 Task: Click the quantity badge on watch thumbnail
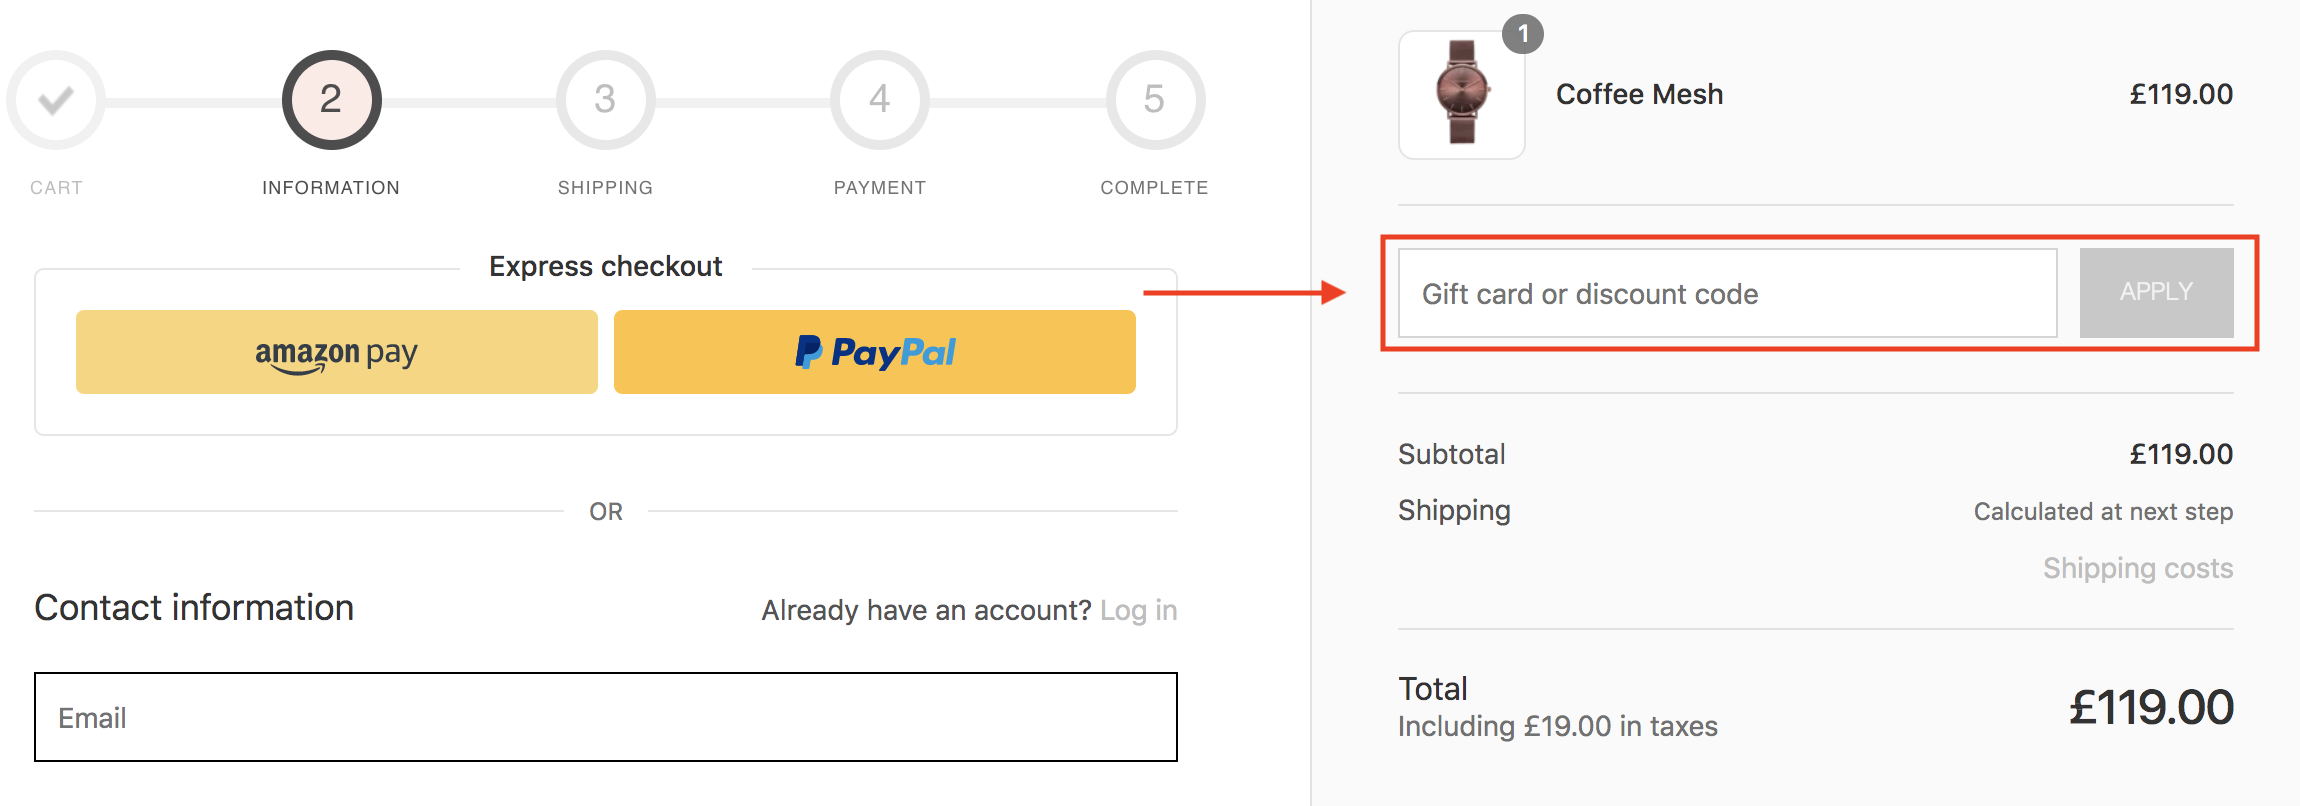[1523, 35]
